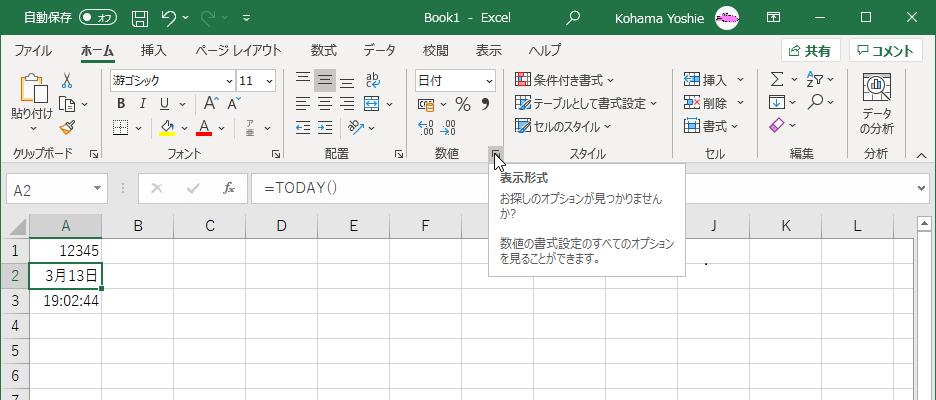Toggle bold formatting
The height and width of the screenshot is (400, 936).
coord(121,104)
